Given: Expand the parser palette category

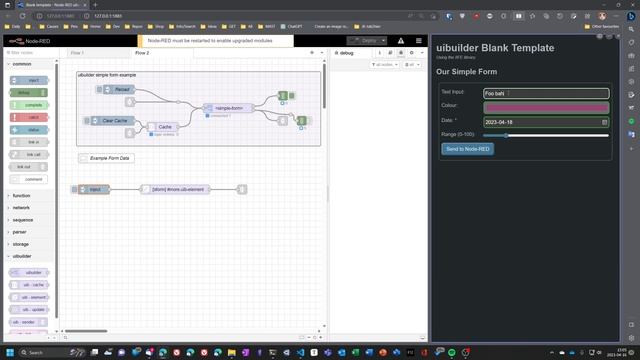Looking at the screenshot, I should pyautogui.click(x=21, y=232).
